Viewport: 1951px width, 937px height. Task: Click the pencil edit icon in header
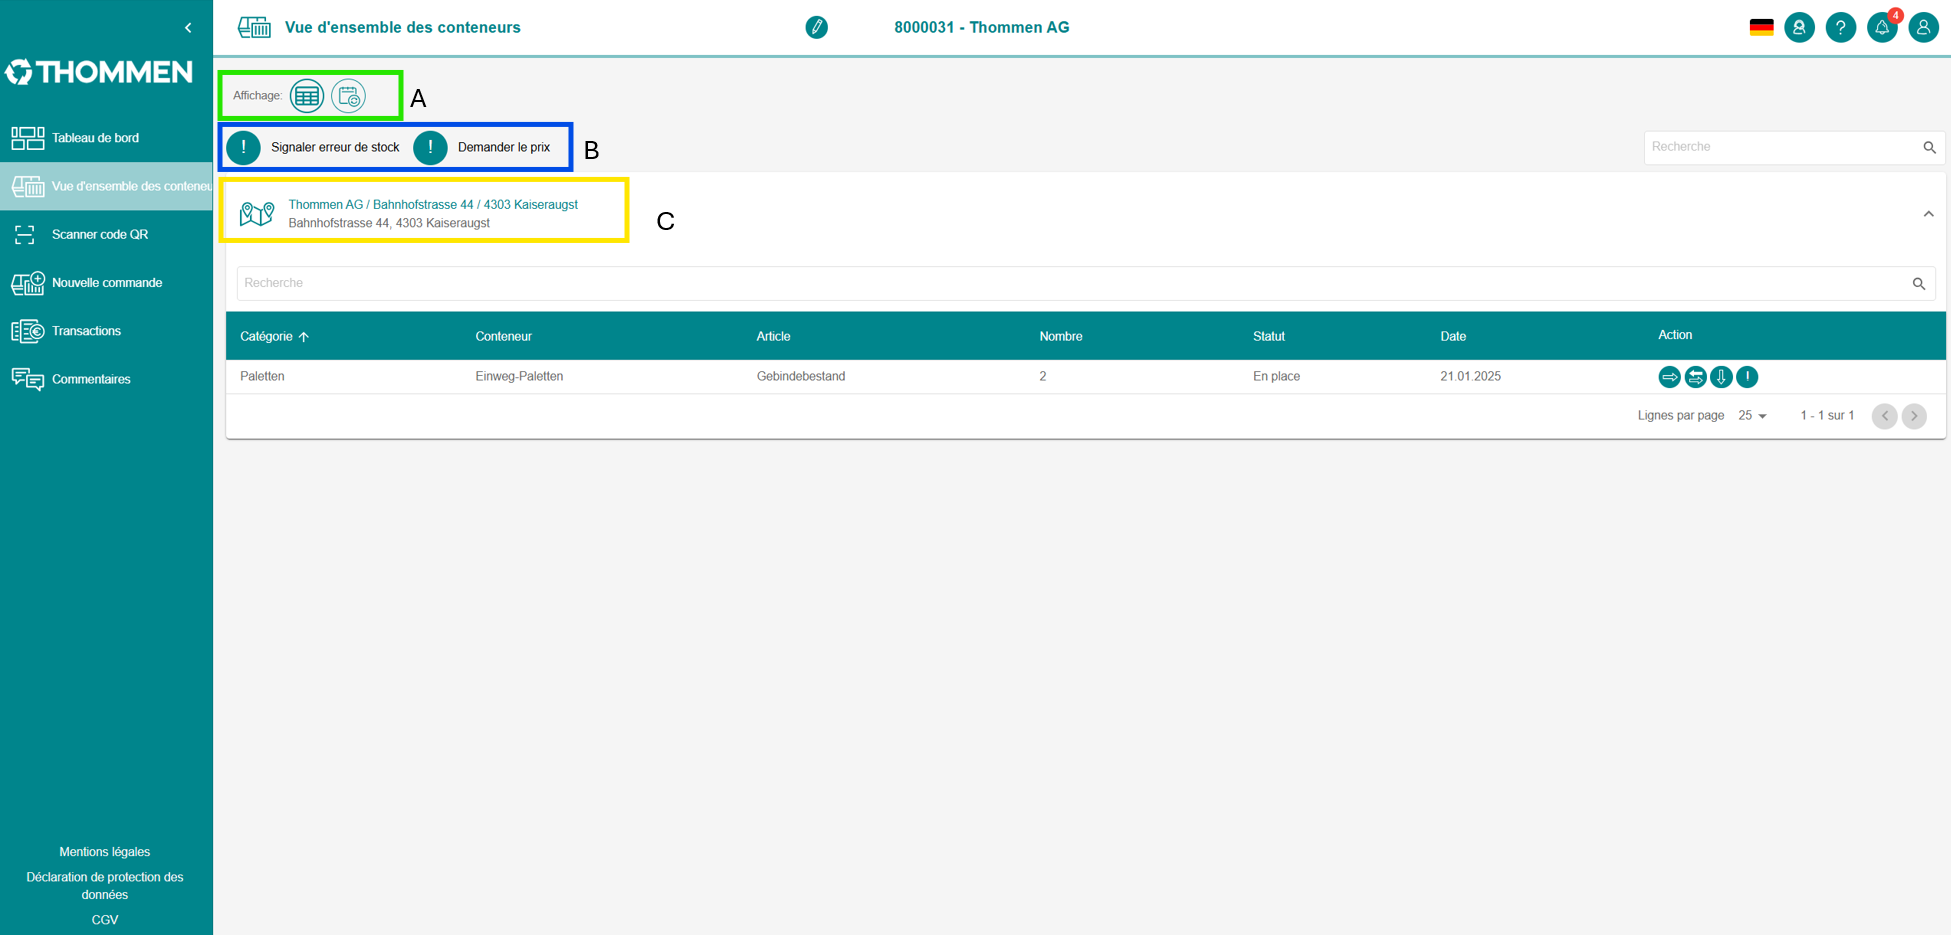click(x=817, y=27)
